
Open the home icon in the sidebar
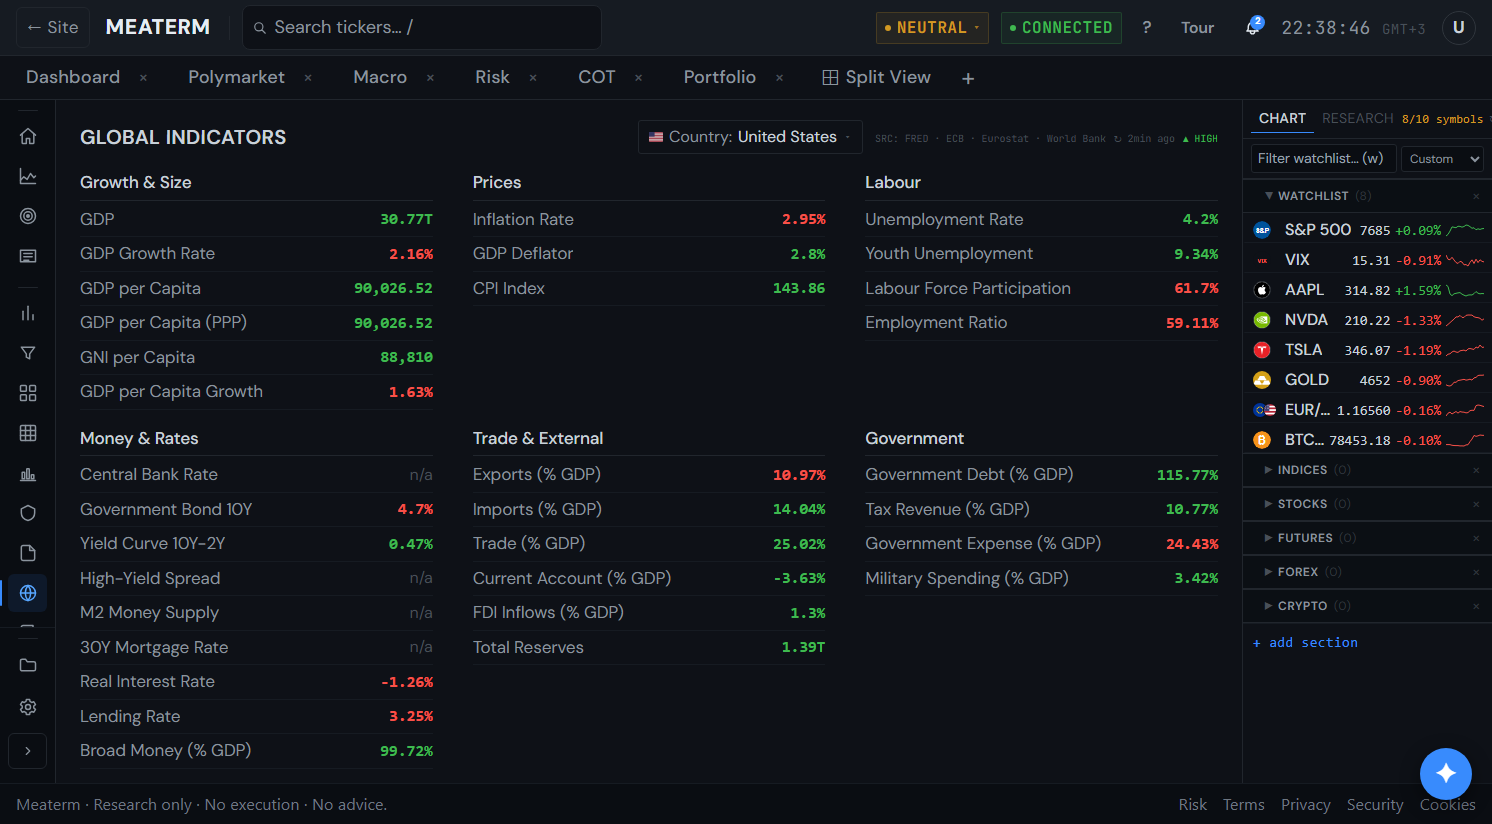point(28,137)
